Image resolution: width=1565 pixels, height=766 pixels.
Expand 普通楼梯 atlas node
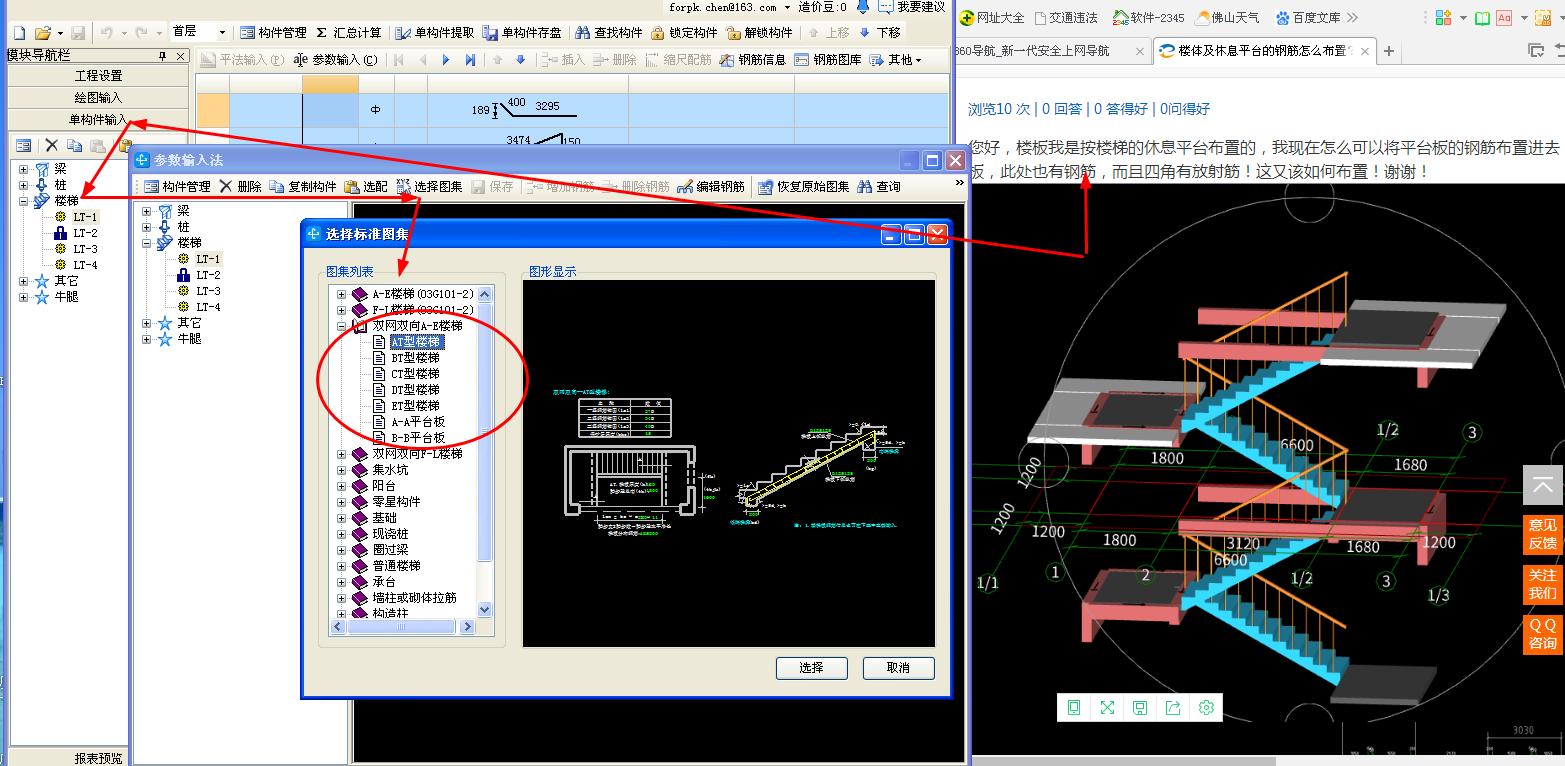point(341,566)
